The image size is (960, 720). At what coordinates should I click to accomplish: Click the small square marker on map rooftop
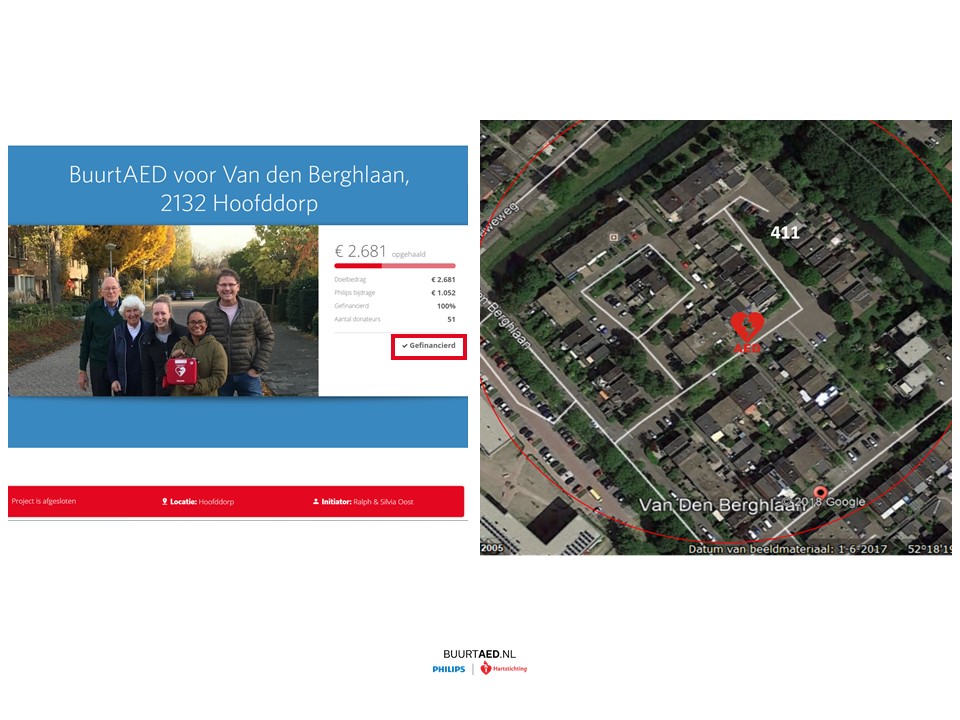[x=612, y=237]
